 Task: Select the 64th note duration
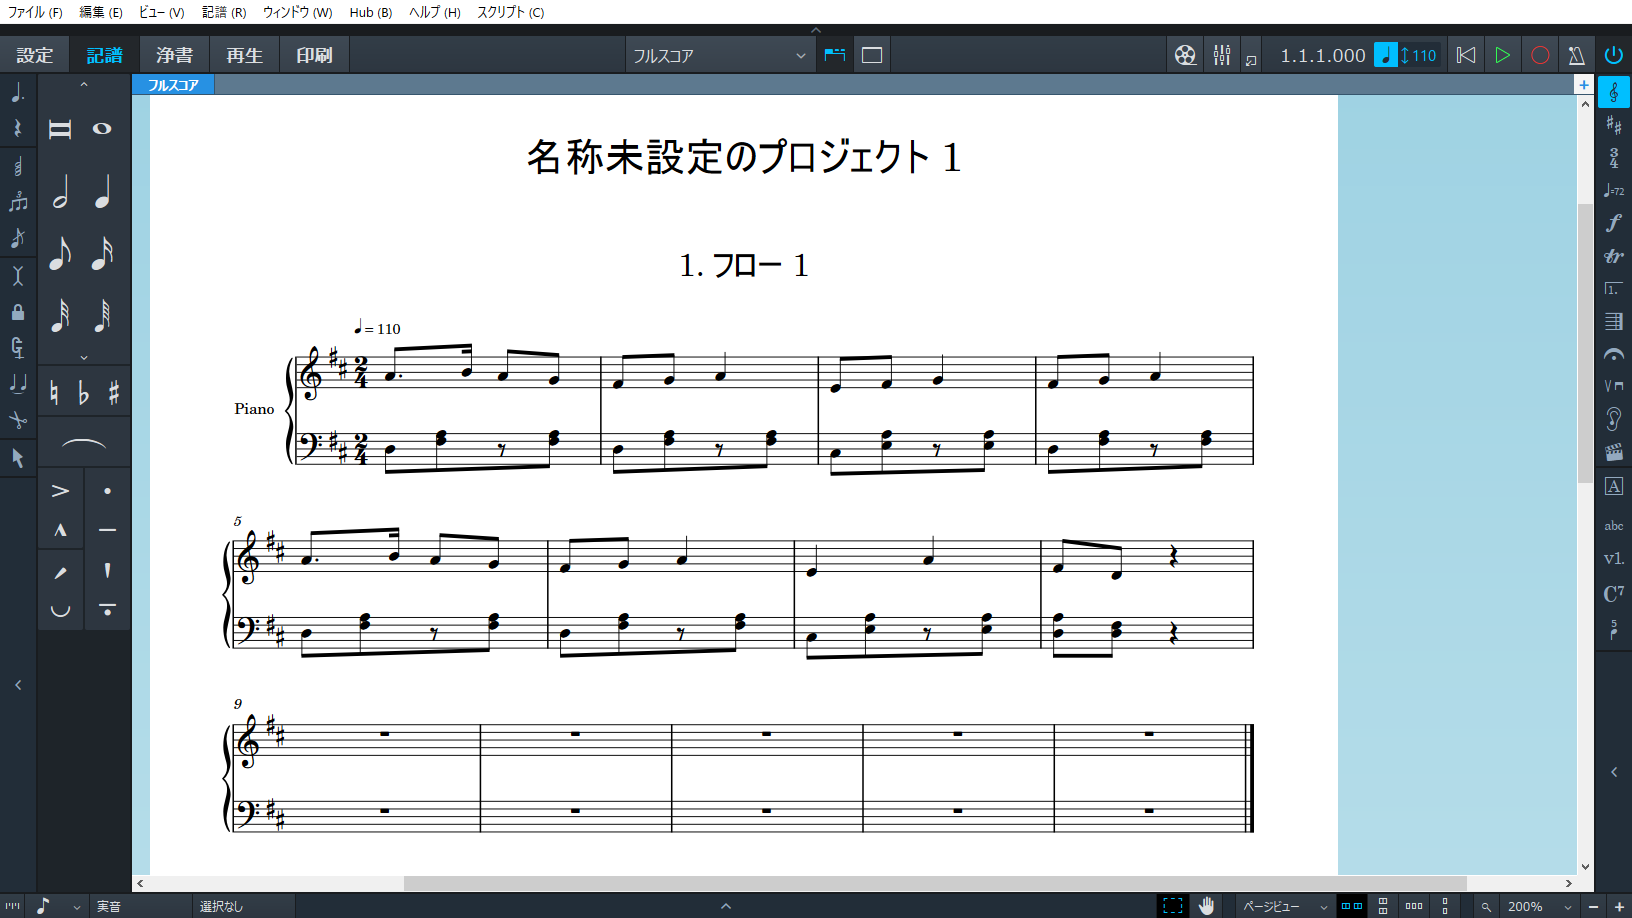pyautogui.click(x=102, y=315)
